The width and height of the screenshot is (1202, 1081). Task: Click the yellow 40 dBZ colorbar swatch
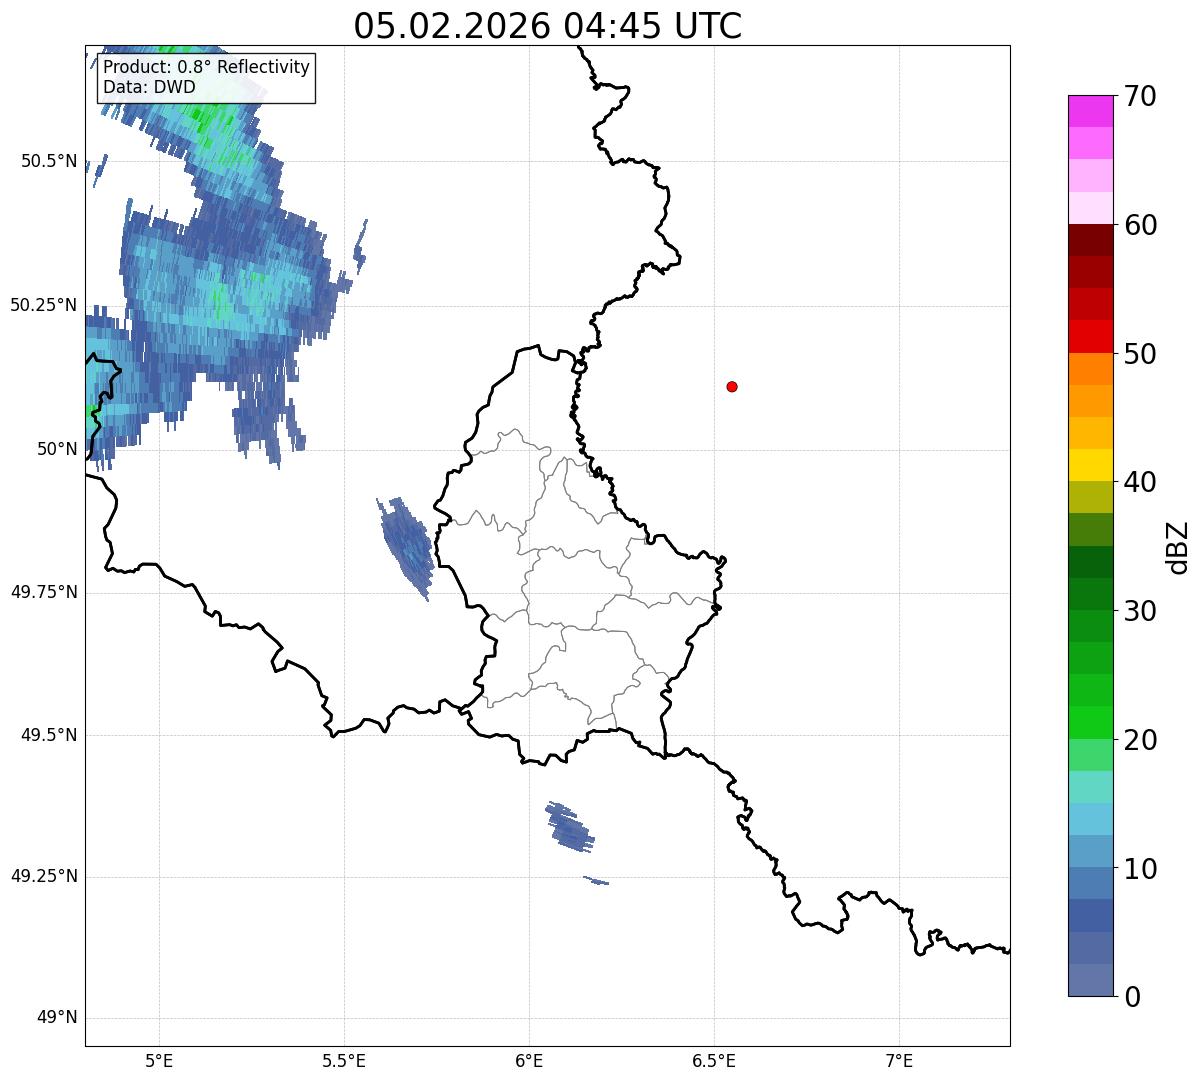tap(1090, 465)
